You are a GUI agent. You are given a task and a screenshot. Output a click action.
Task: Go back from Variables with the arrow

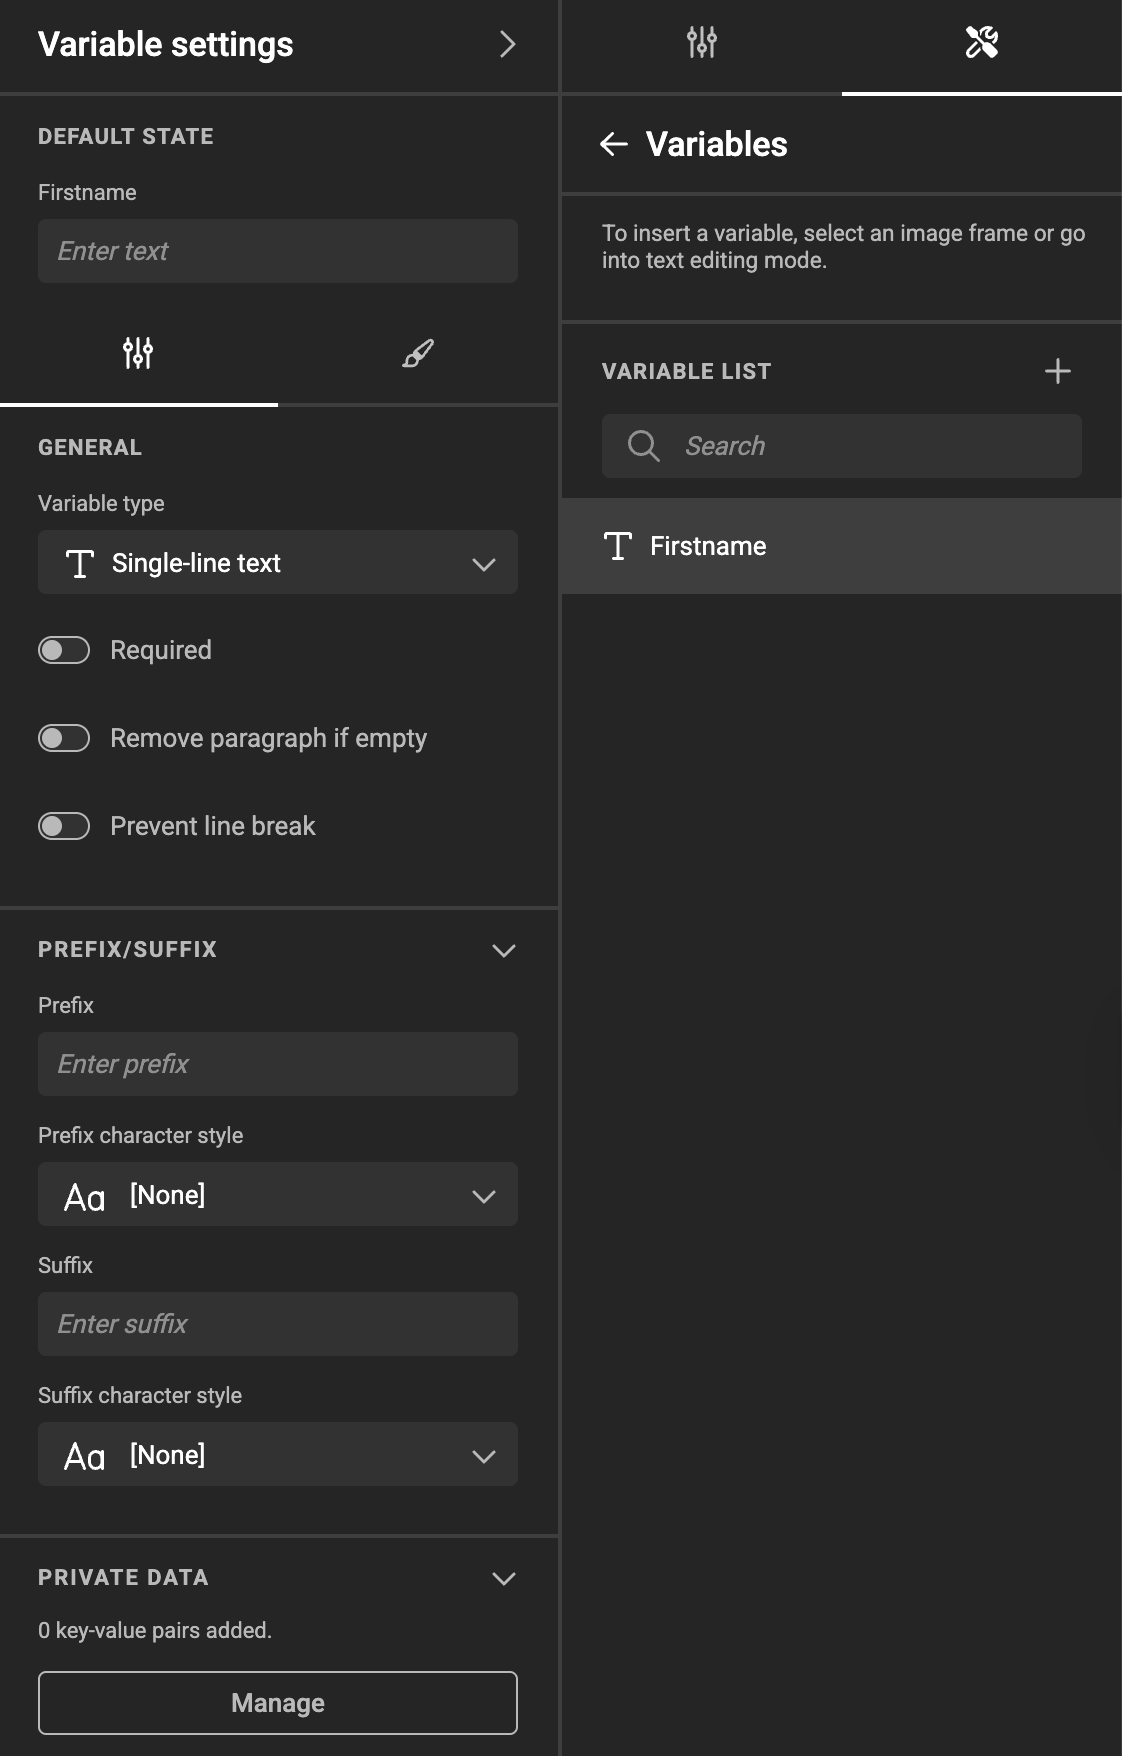(613, 144)
